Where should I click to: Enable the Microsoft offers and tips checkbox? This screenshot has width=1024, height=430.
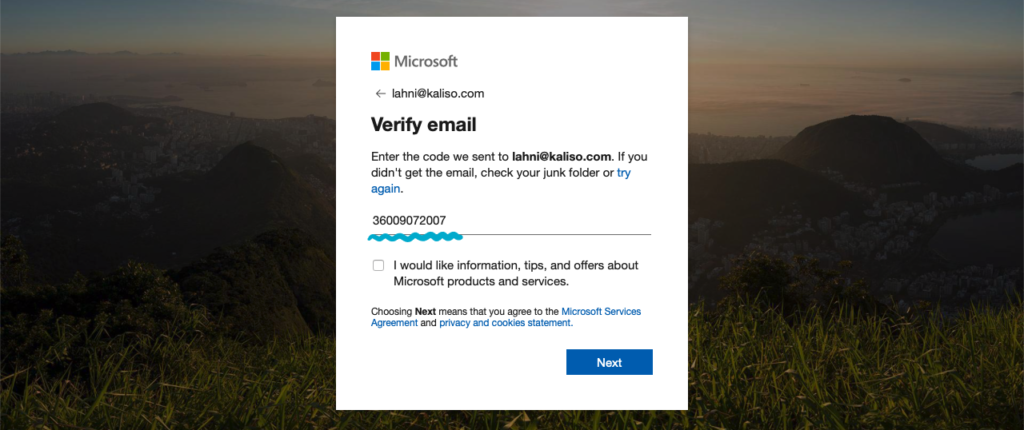click(x=378, y=265)
